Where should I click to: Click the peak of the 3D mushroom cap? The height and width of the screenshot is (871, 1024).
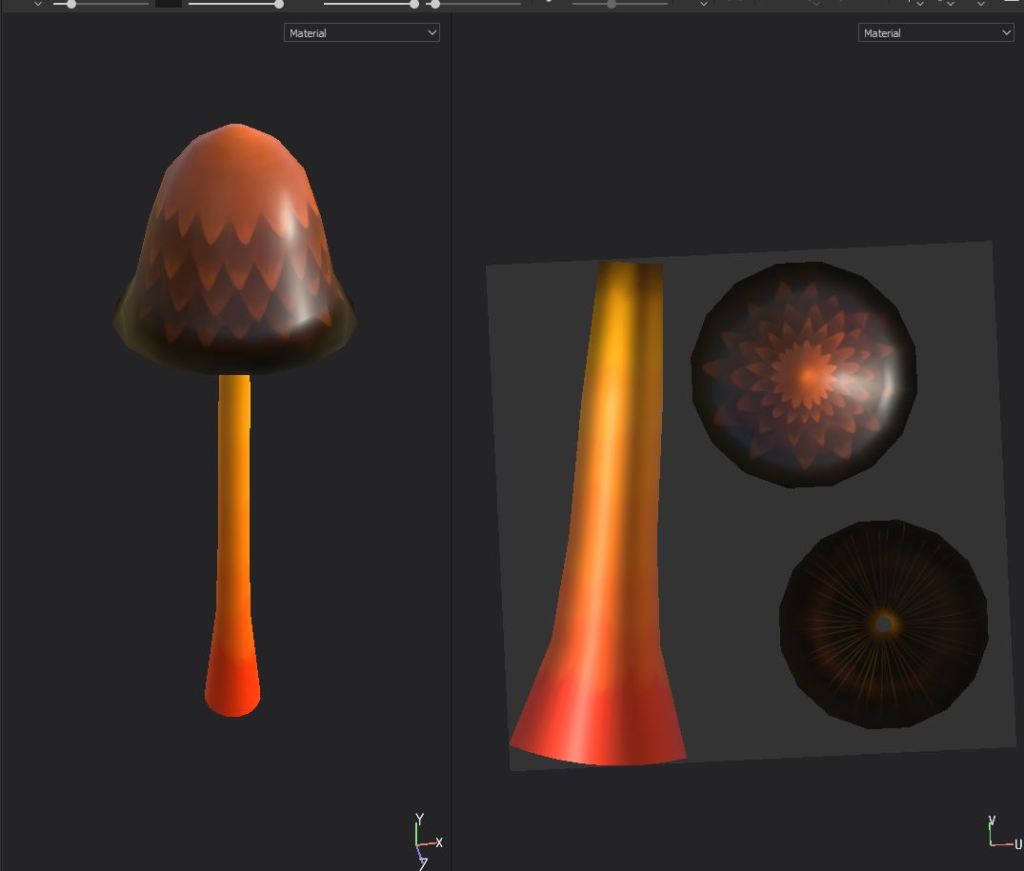pyautogui.click(x=235, y=130)
